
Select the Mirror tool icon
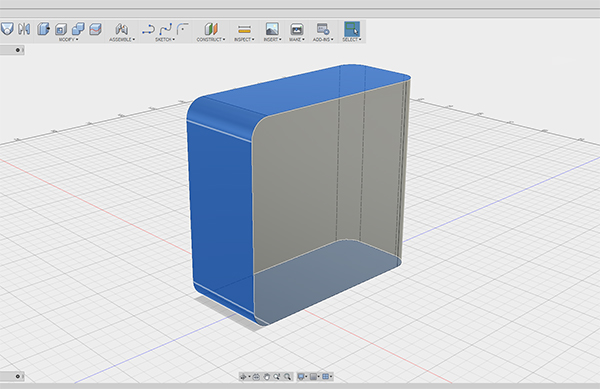[x=24, y=29]
